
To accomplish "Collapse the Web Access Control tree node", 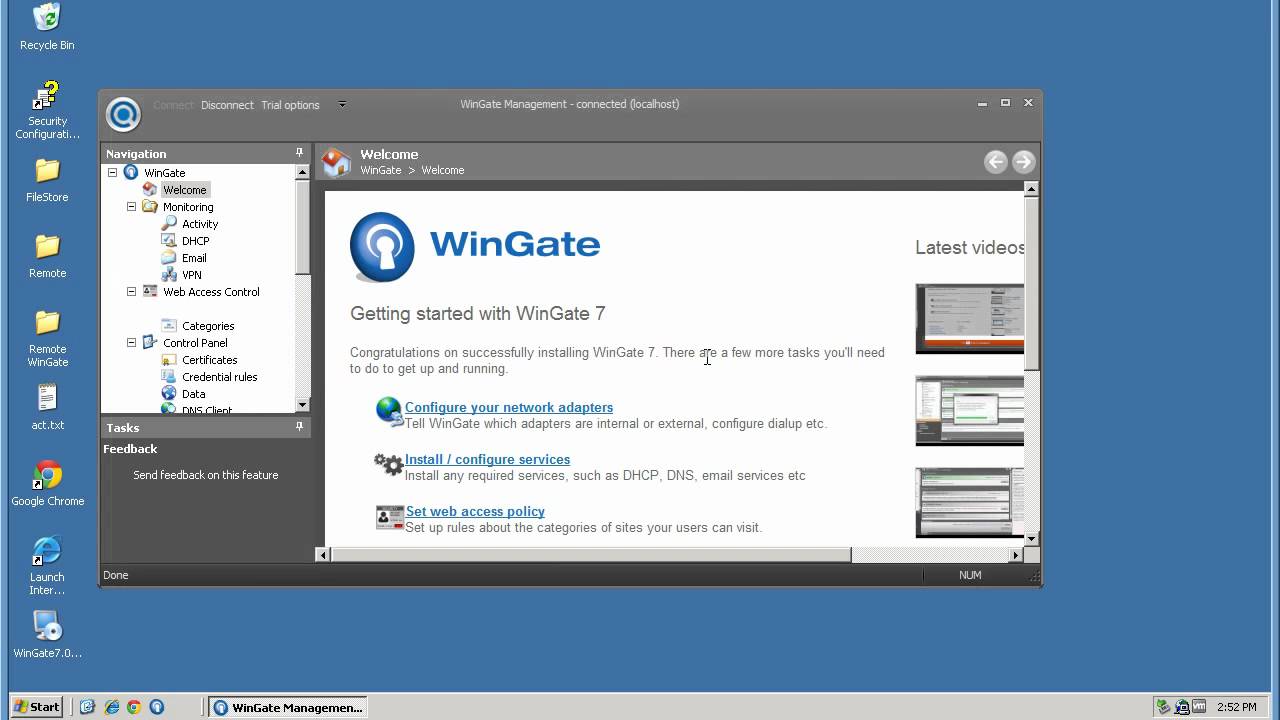I will click(131, 292).
